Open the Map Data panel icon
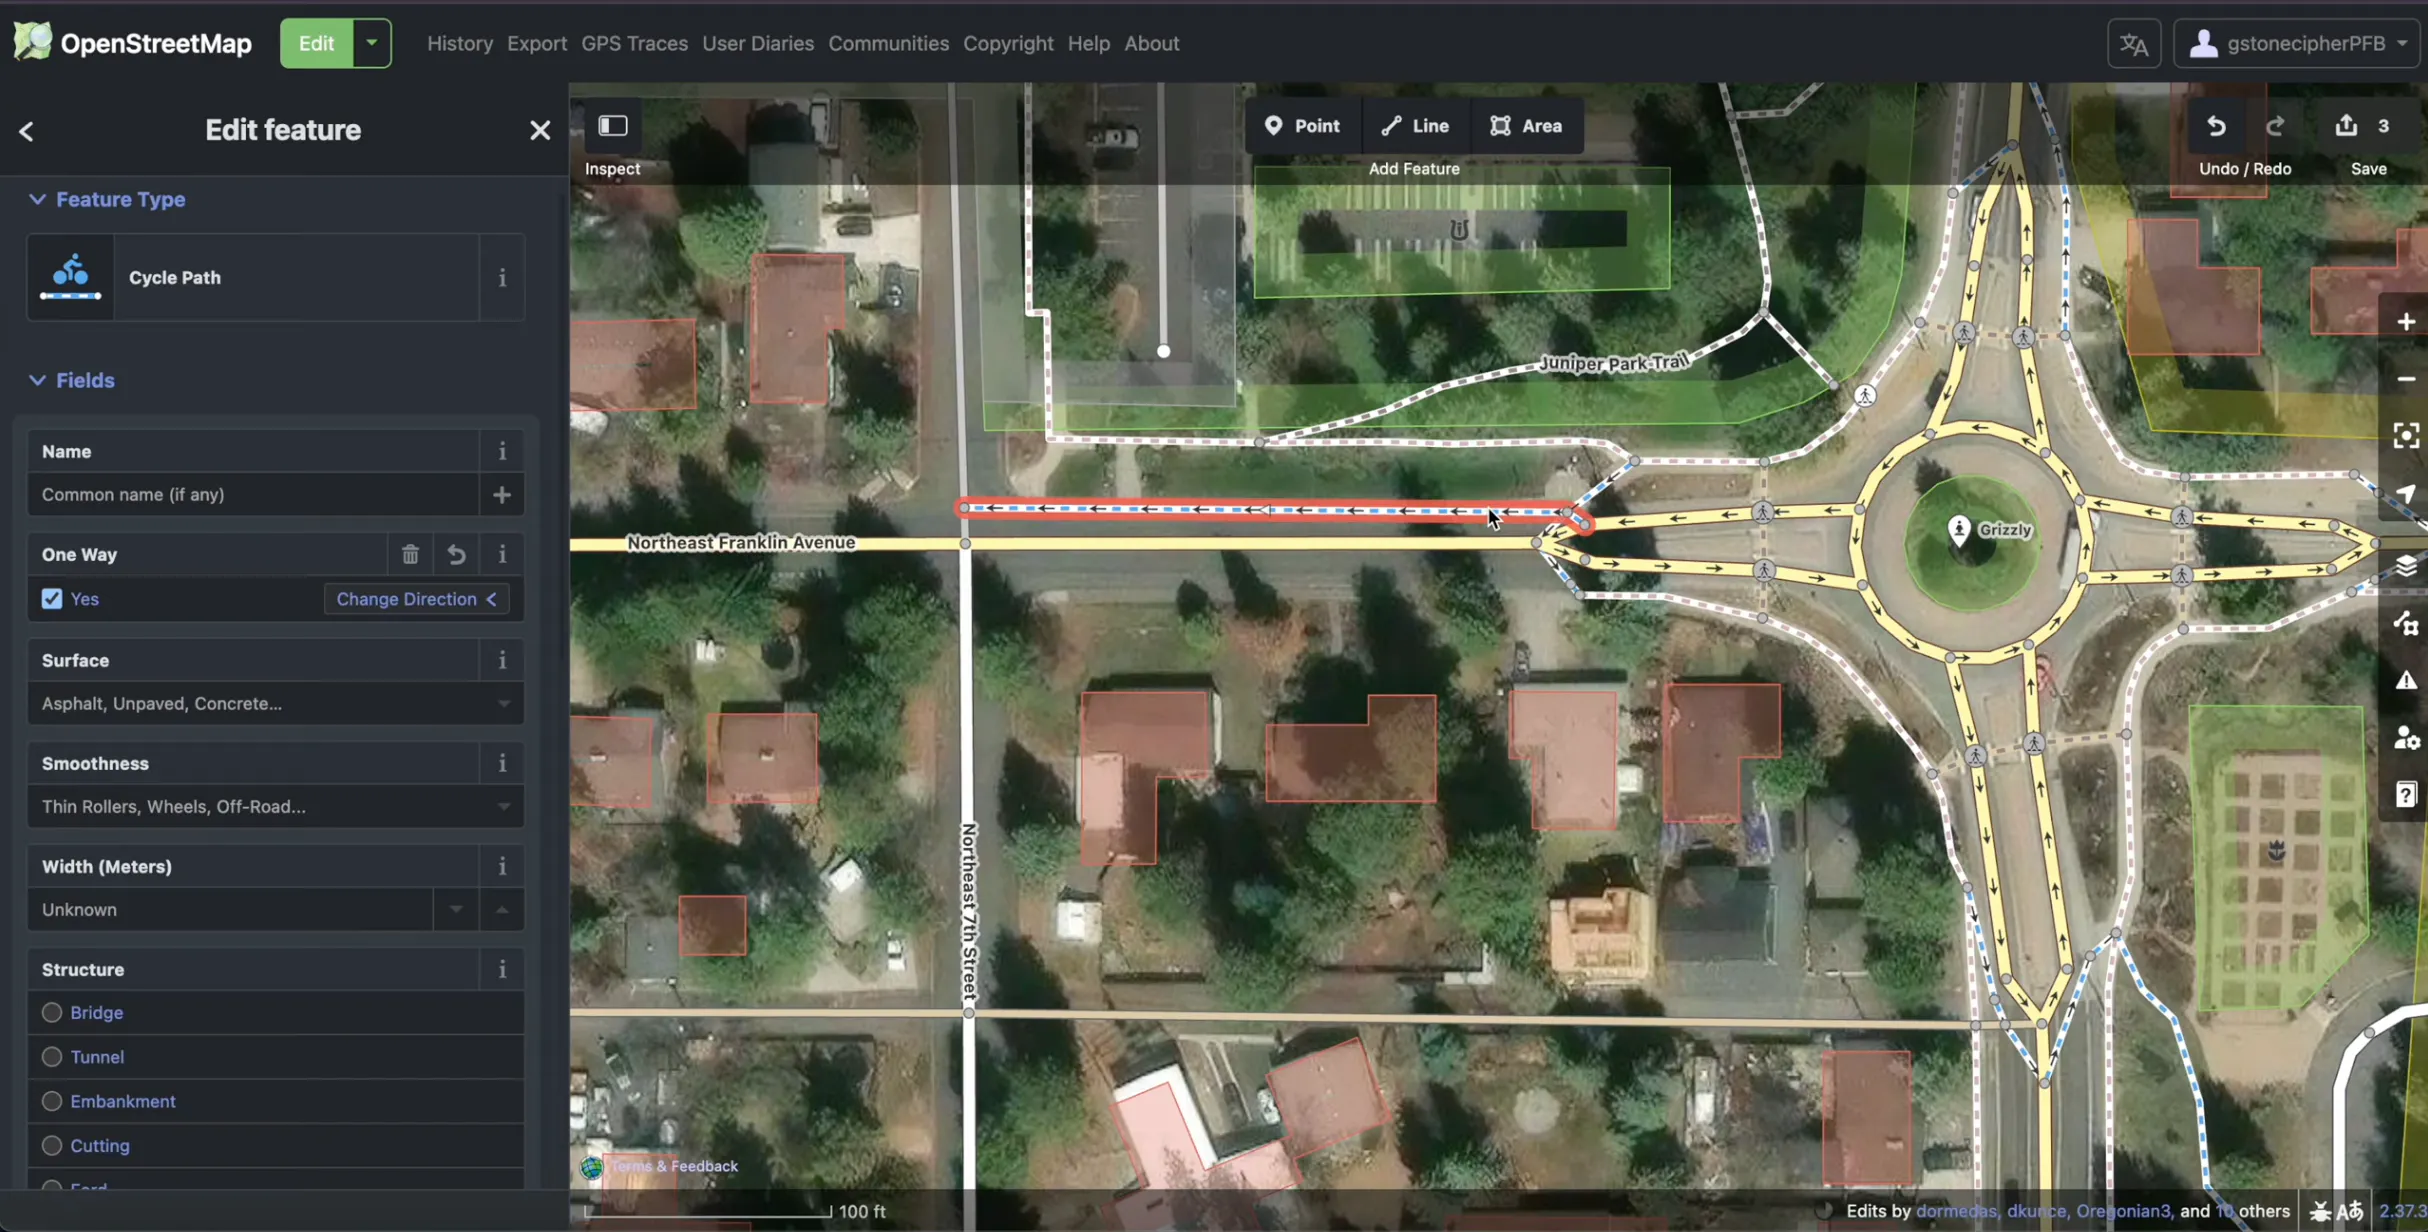This screenshot has width=2428, height=1232. 2405,624
